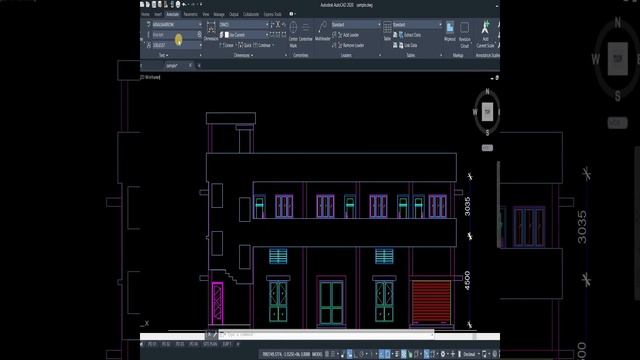Open the Help icon beside ribbon tabs

(291, 14)
